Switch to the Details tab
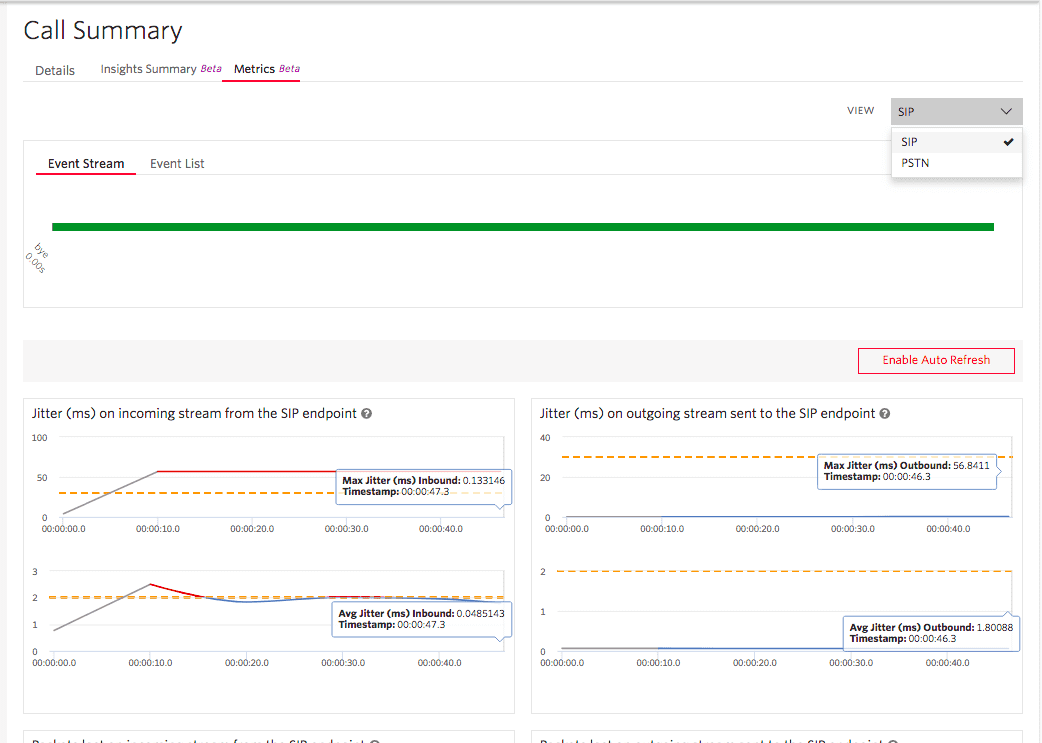The image size is (1042, 743). point(55,71)
